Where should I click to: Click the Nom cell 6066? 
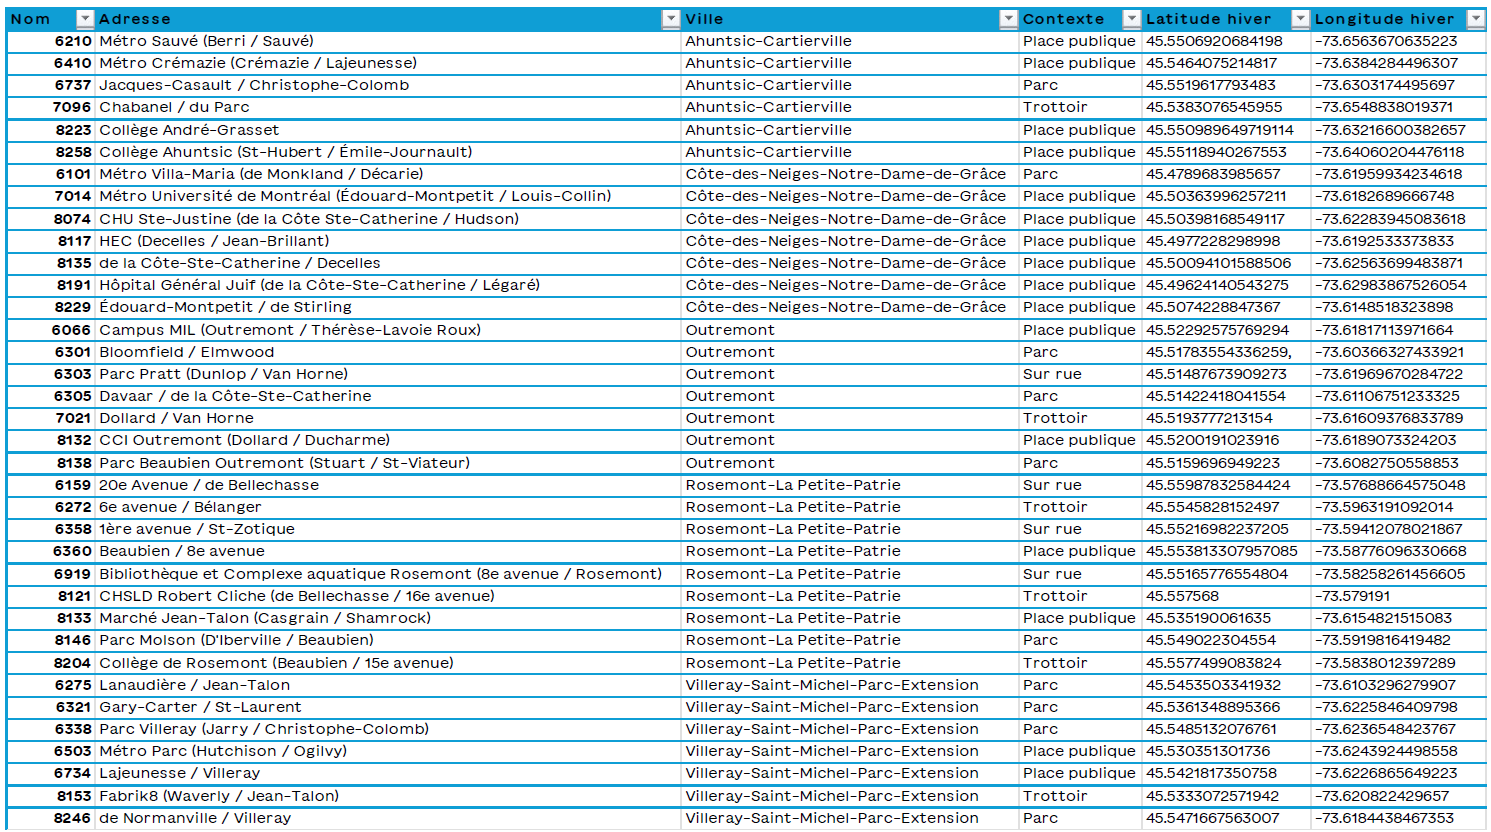[51, 330]
